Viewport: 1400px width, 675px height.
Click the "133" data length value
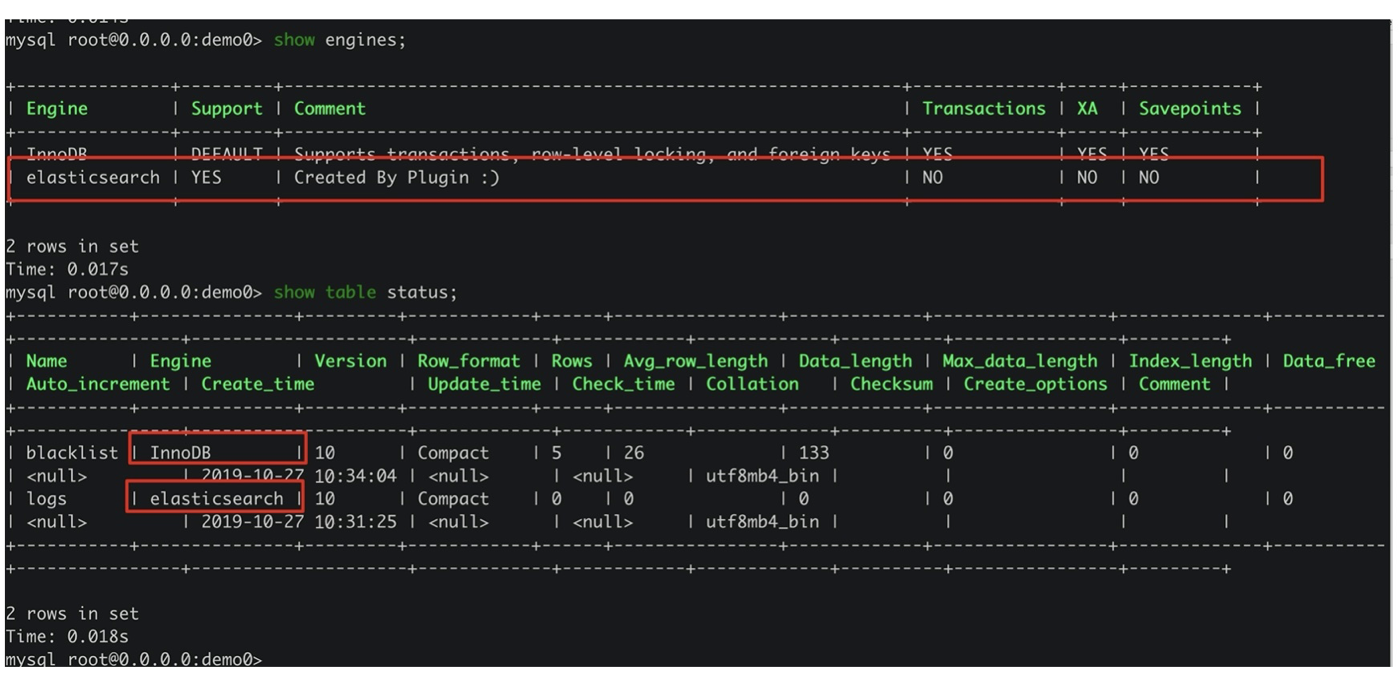point(814,453)
